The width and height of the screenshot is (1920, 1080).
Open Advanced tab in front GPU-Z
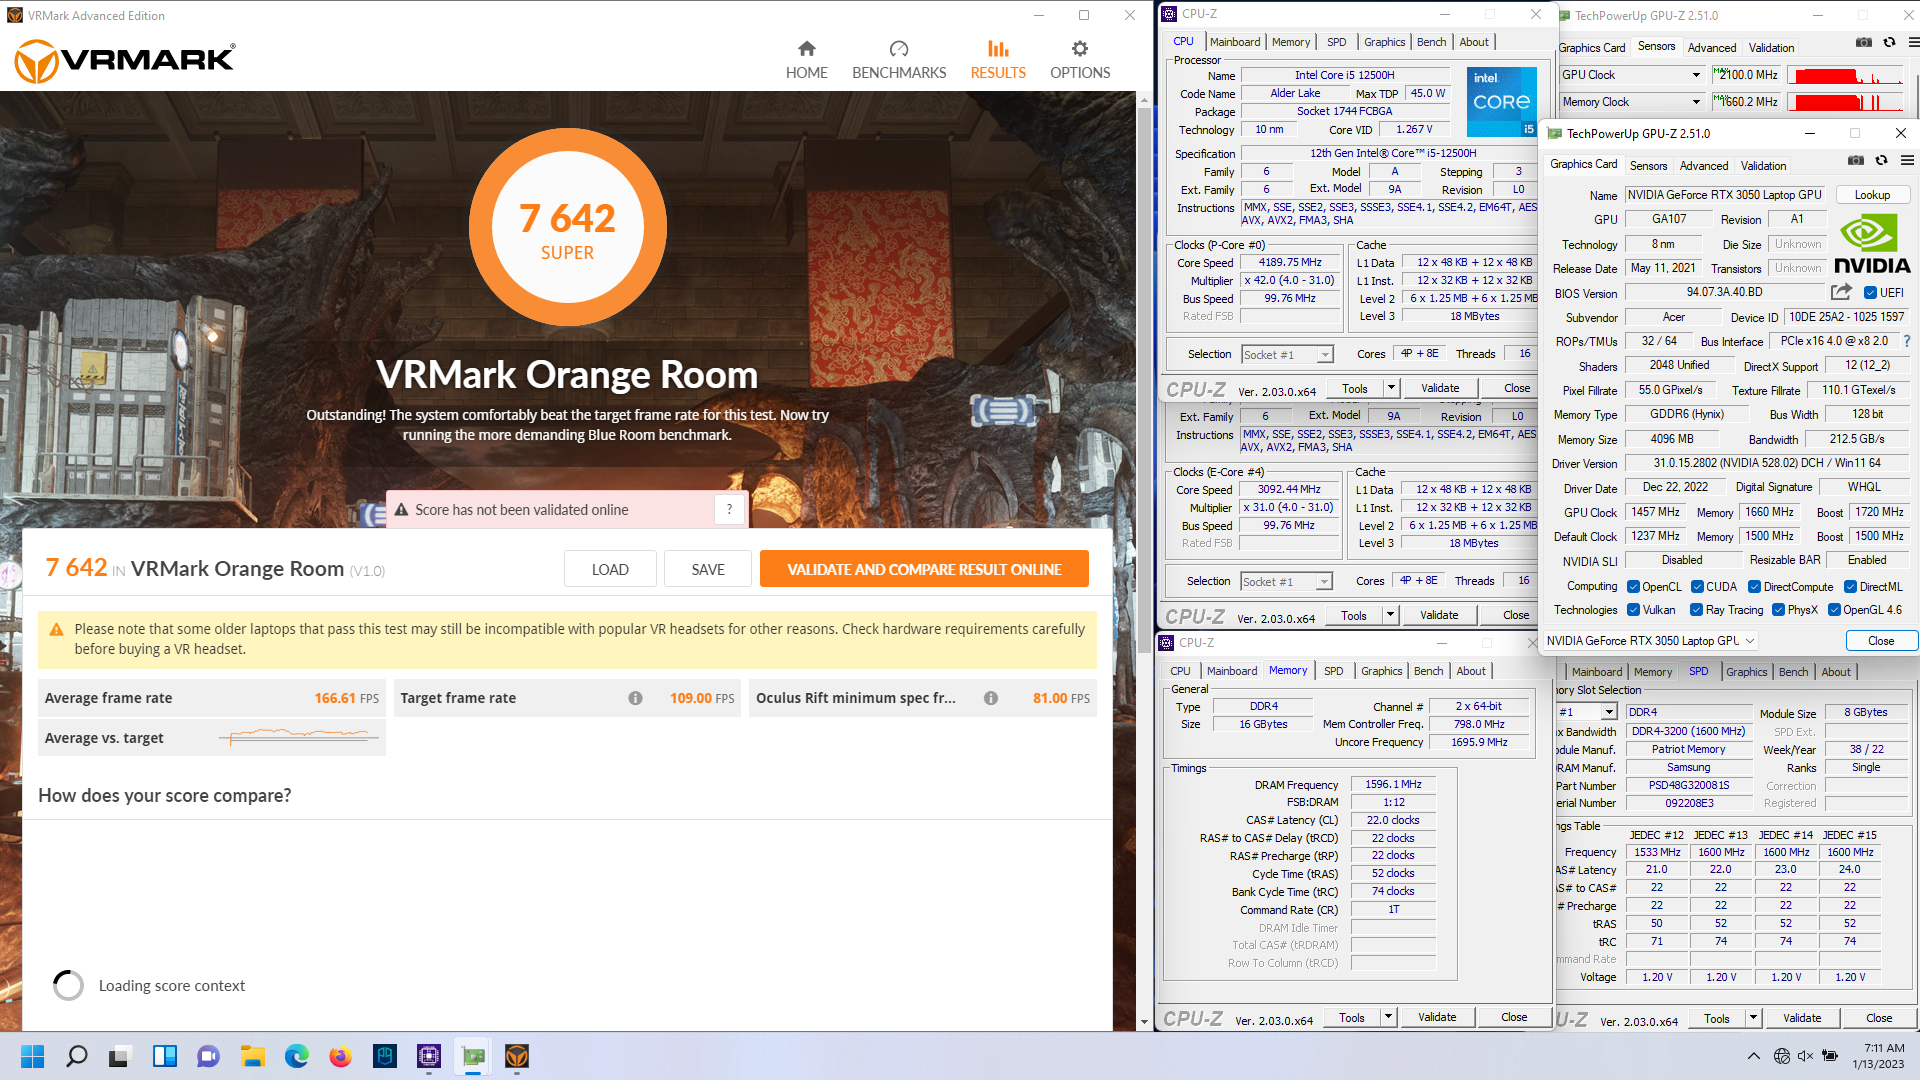click(1703, 166)
